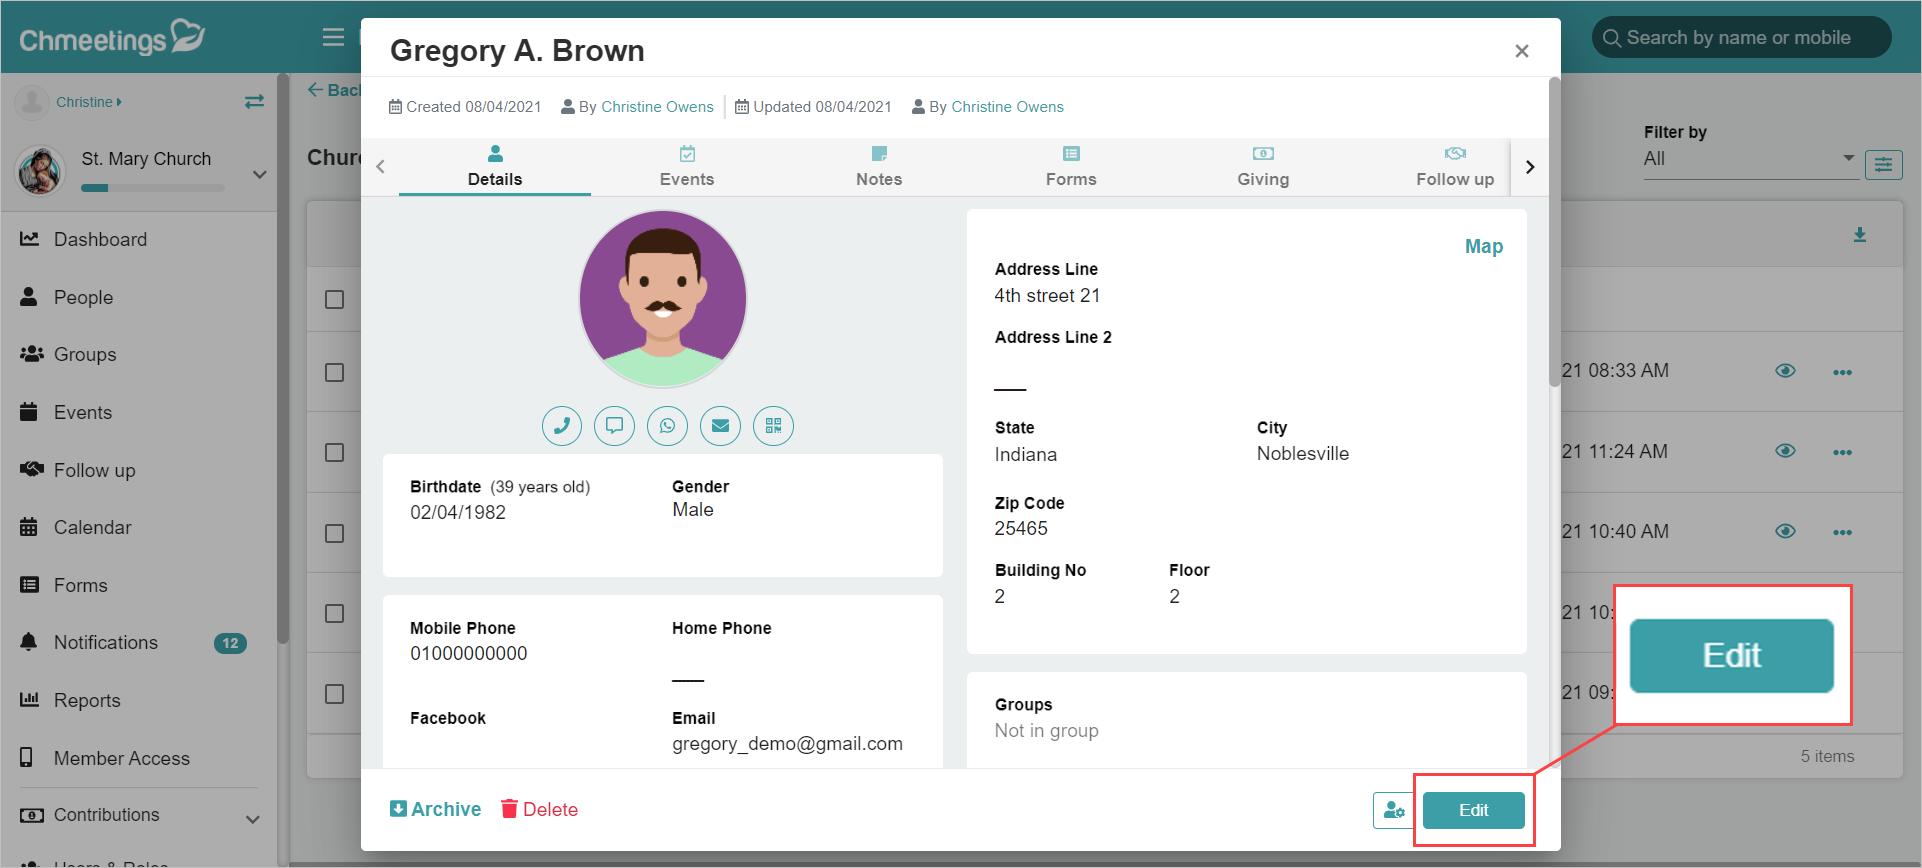Viewport: 1922px width, 868px height.
Task: Expand the St. Mary Church selector
Action: point(260,174)
